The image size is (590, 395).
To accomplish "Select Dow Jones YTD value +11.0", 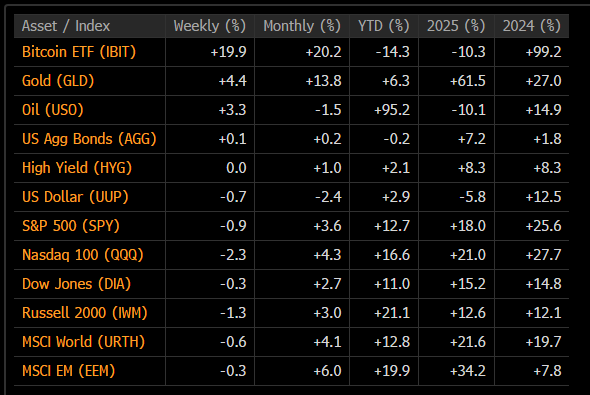I will pyautogui.click(x=392, y=284).
